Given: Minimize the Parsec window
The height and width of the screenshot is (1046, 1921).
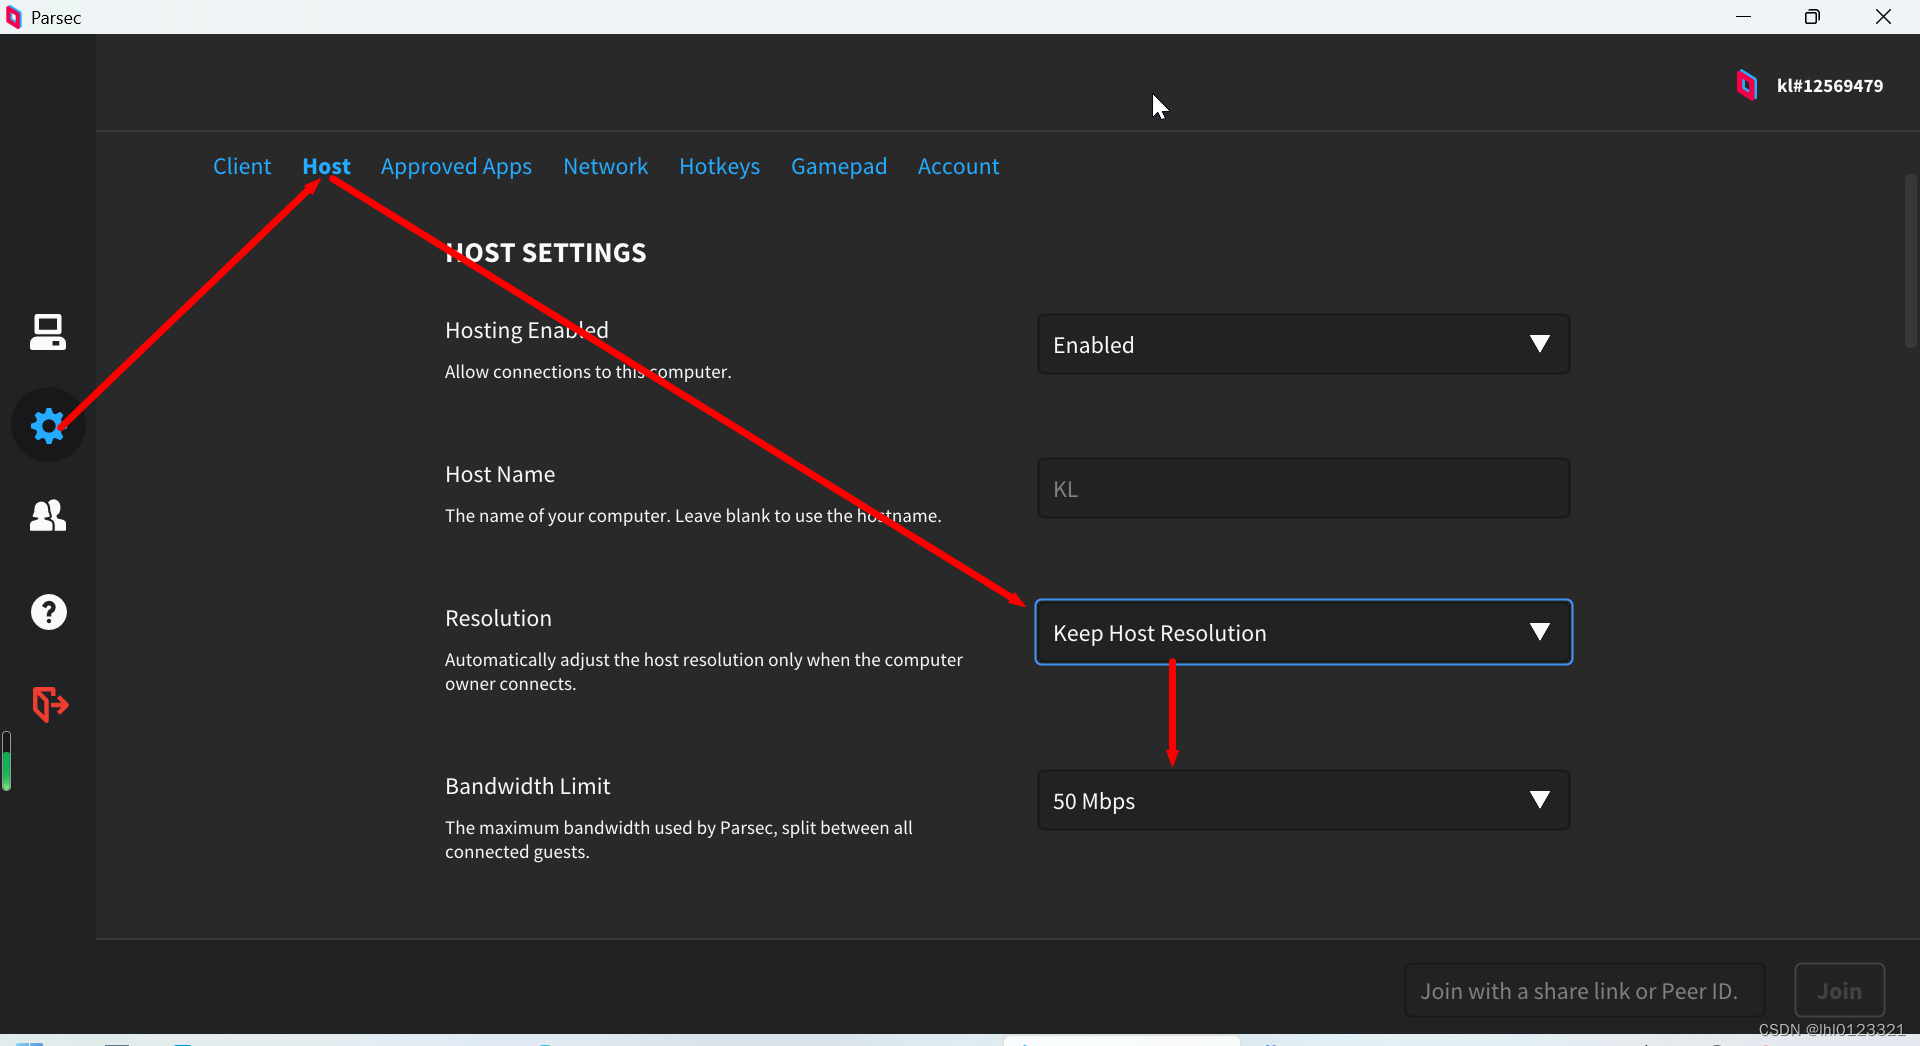Looking at the screenshot, I should pyautogui.click(x=1743, y=17).
